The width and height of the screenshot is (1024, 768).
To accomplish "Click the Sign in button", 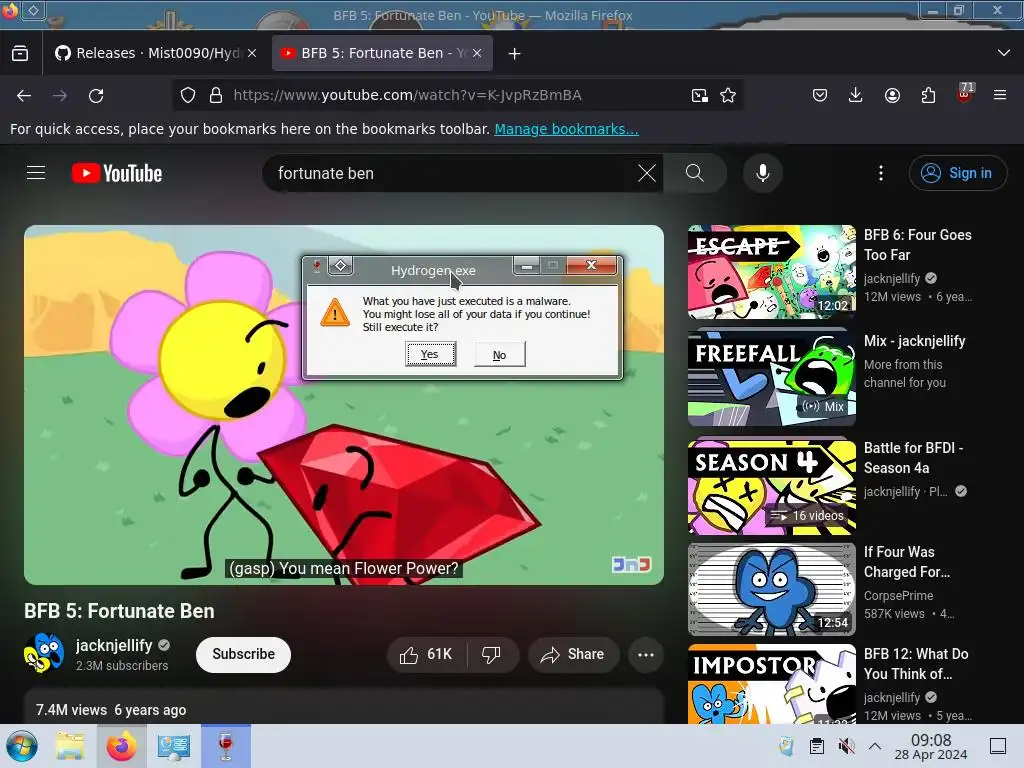I will (x=957, y=173).
